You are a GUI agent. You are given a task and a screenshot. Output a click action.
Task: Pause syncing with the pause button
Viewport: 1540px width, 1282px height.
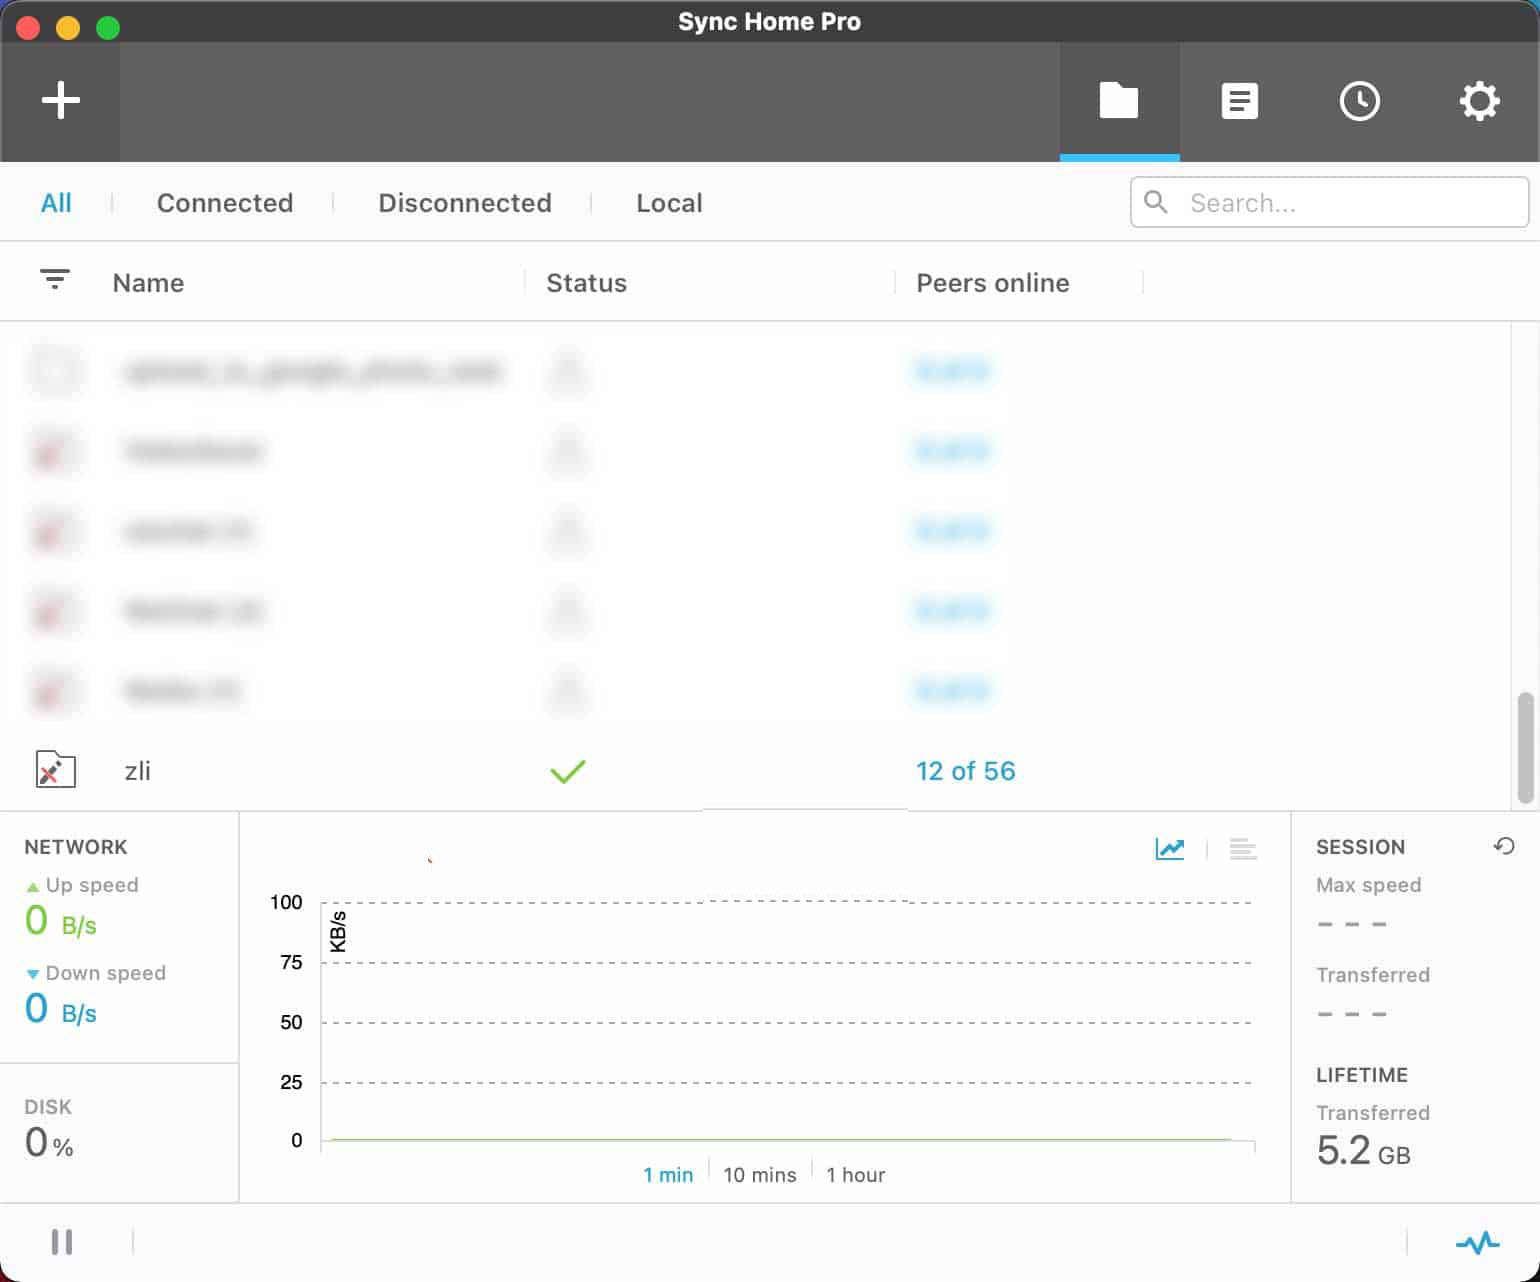62,1242
